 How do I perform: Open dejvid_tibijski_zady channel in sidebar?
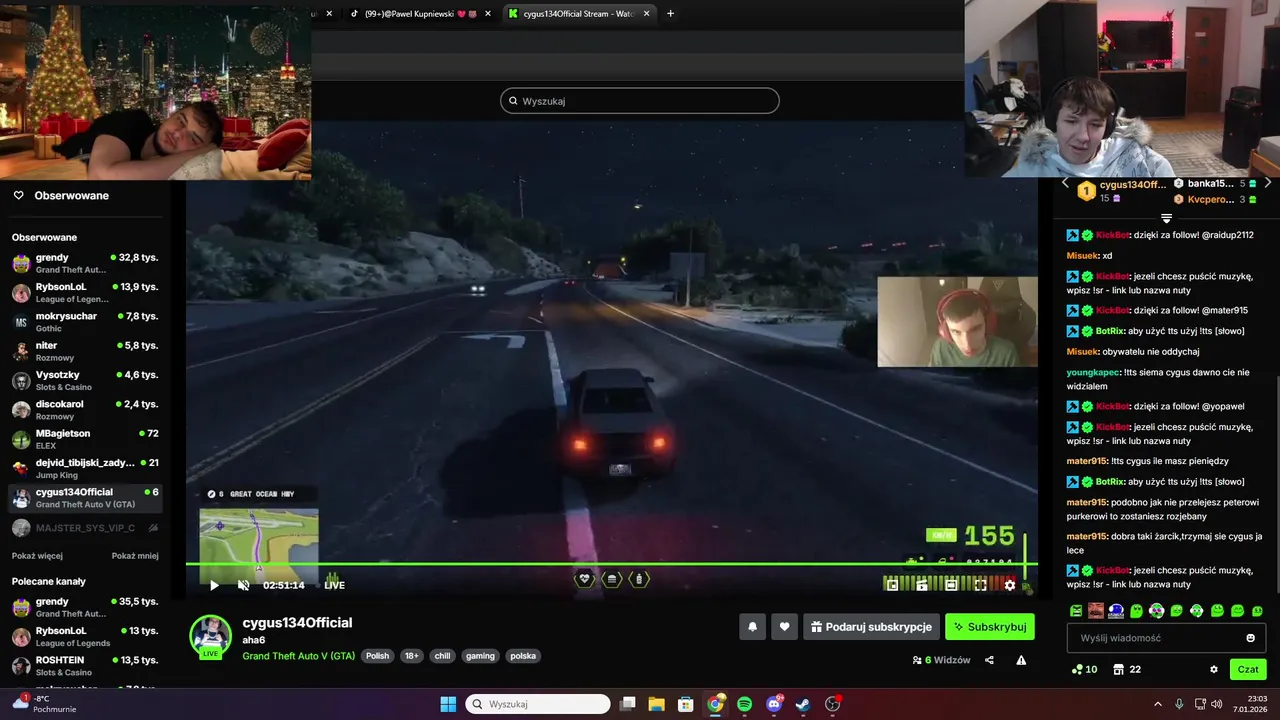85,468
